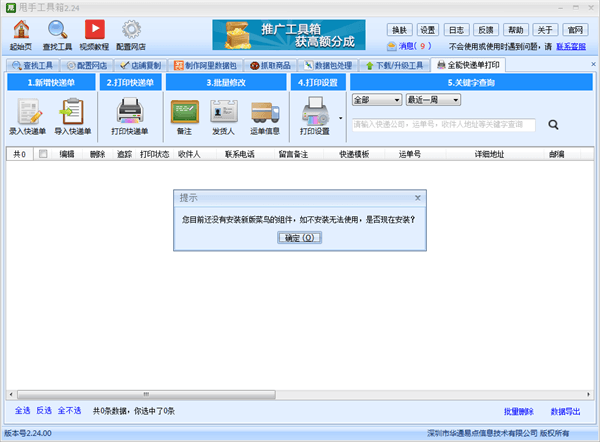Image resolution: width=600 pixels, height=442 pixels.
Task: Click the 配置网店 gear icon
Action: [131, 31]
